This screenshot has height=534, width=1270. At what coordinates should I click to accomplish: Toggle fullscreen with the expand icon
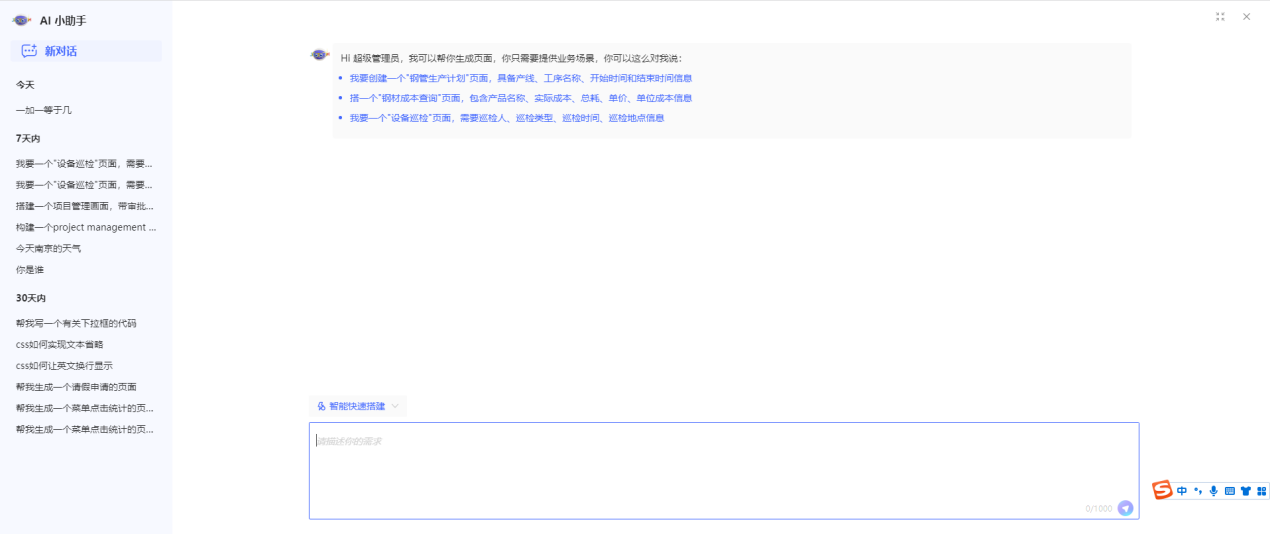(x=1220, y=17)
